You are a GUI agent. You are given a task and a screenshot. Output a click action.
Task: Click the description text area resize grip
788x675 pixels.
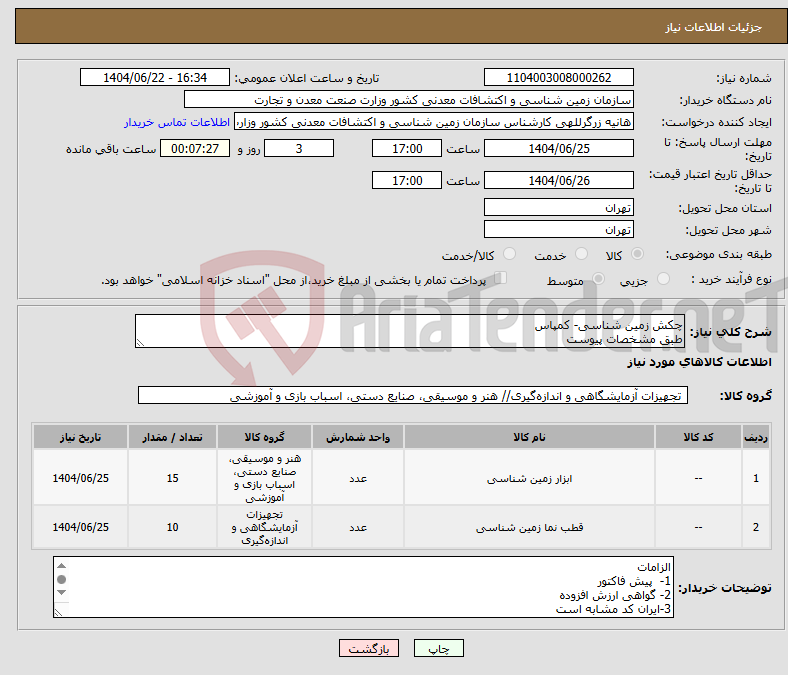point(140,343)
